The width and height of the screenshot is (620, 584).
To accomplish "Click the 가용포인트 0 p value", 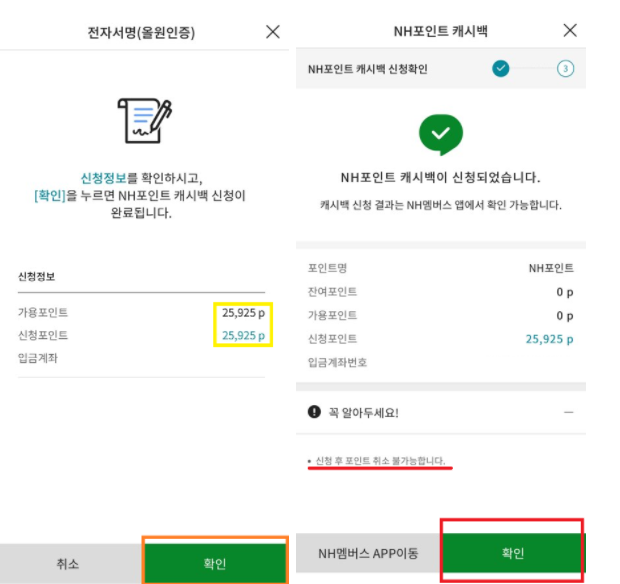I will (565, 316).
